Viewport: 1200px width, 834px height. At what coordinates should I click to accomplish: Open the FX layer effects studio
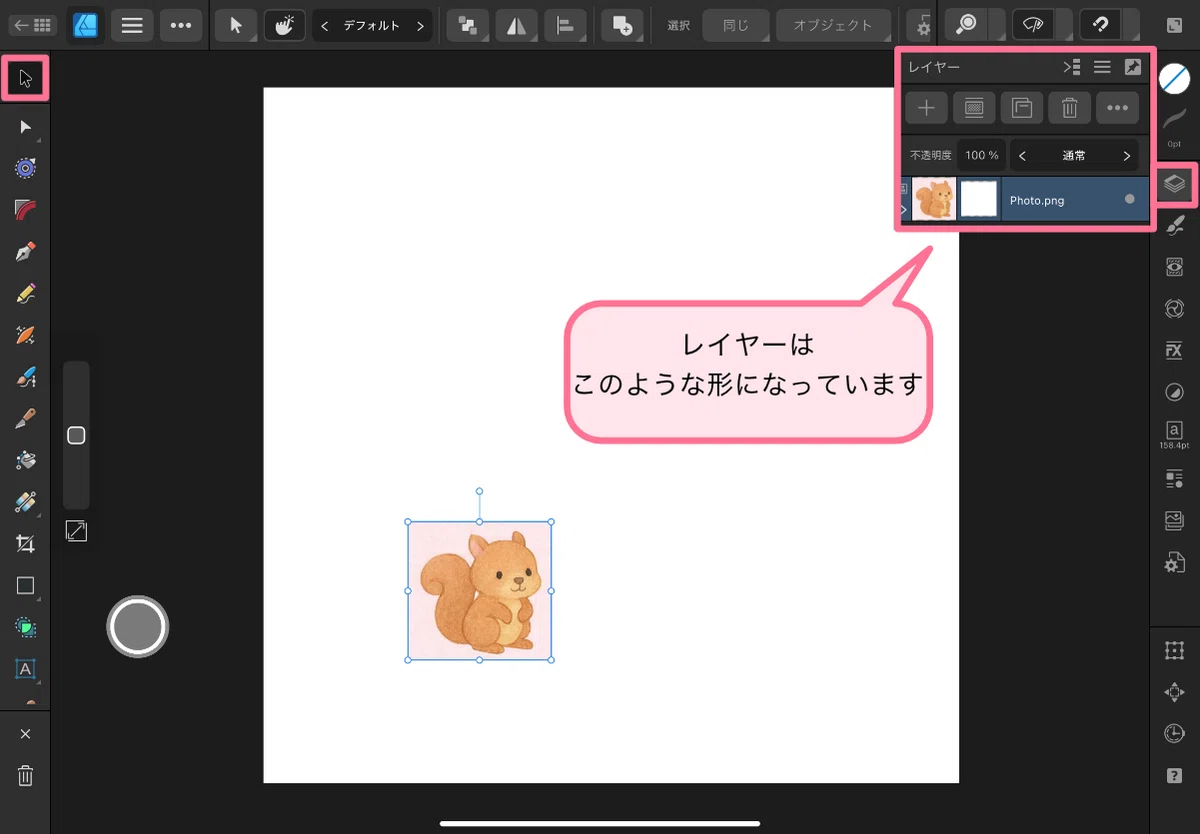click(1174, 351)
